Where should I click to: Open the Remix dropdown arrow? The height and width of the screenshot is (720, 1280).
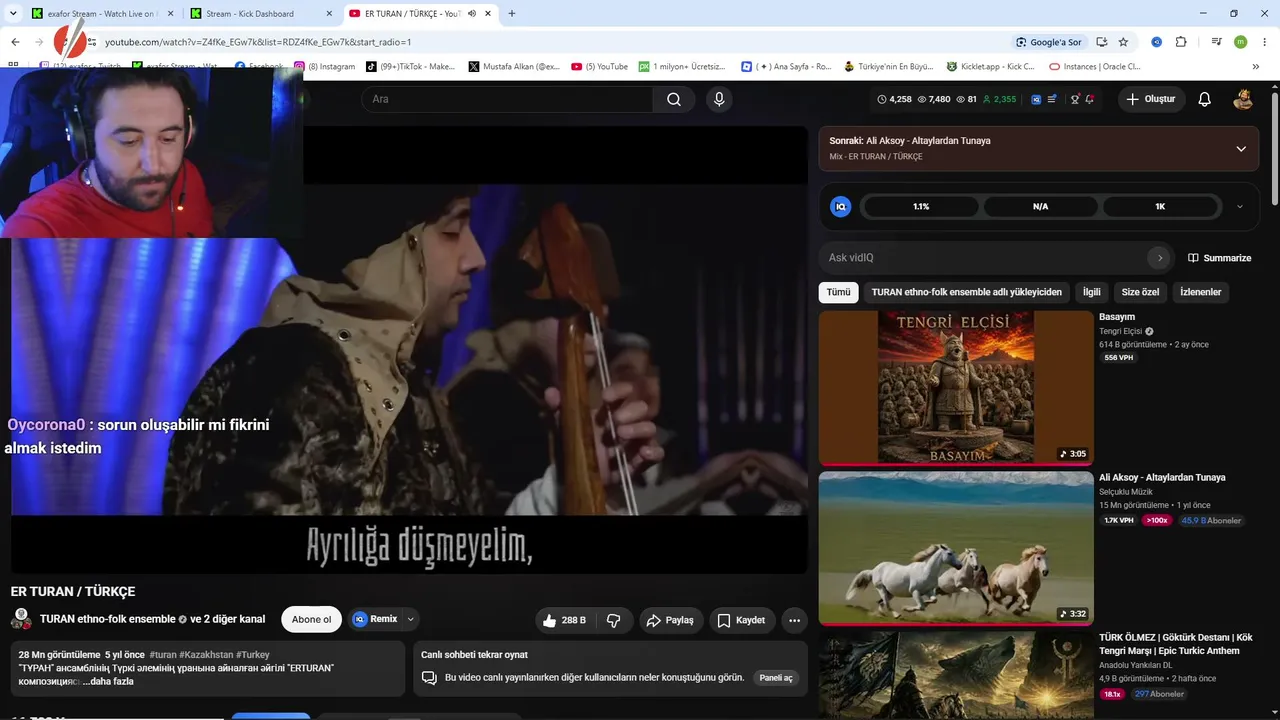click(411, 619)
